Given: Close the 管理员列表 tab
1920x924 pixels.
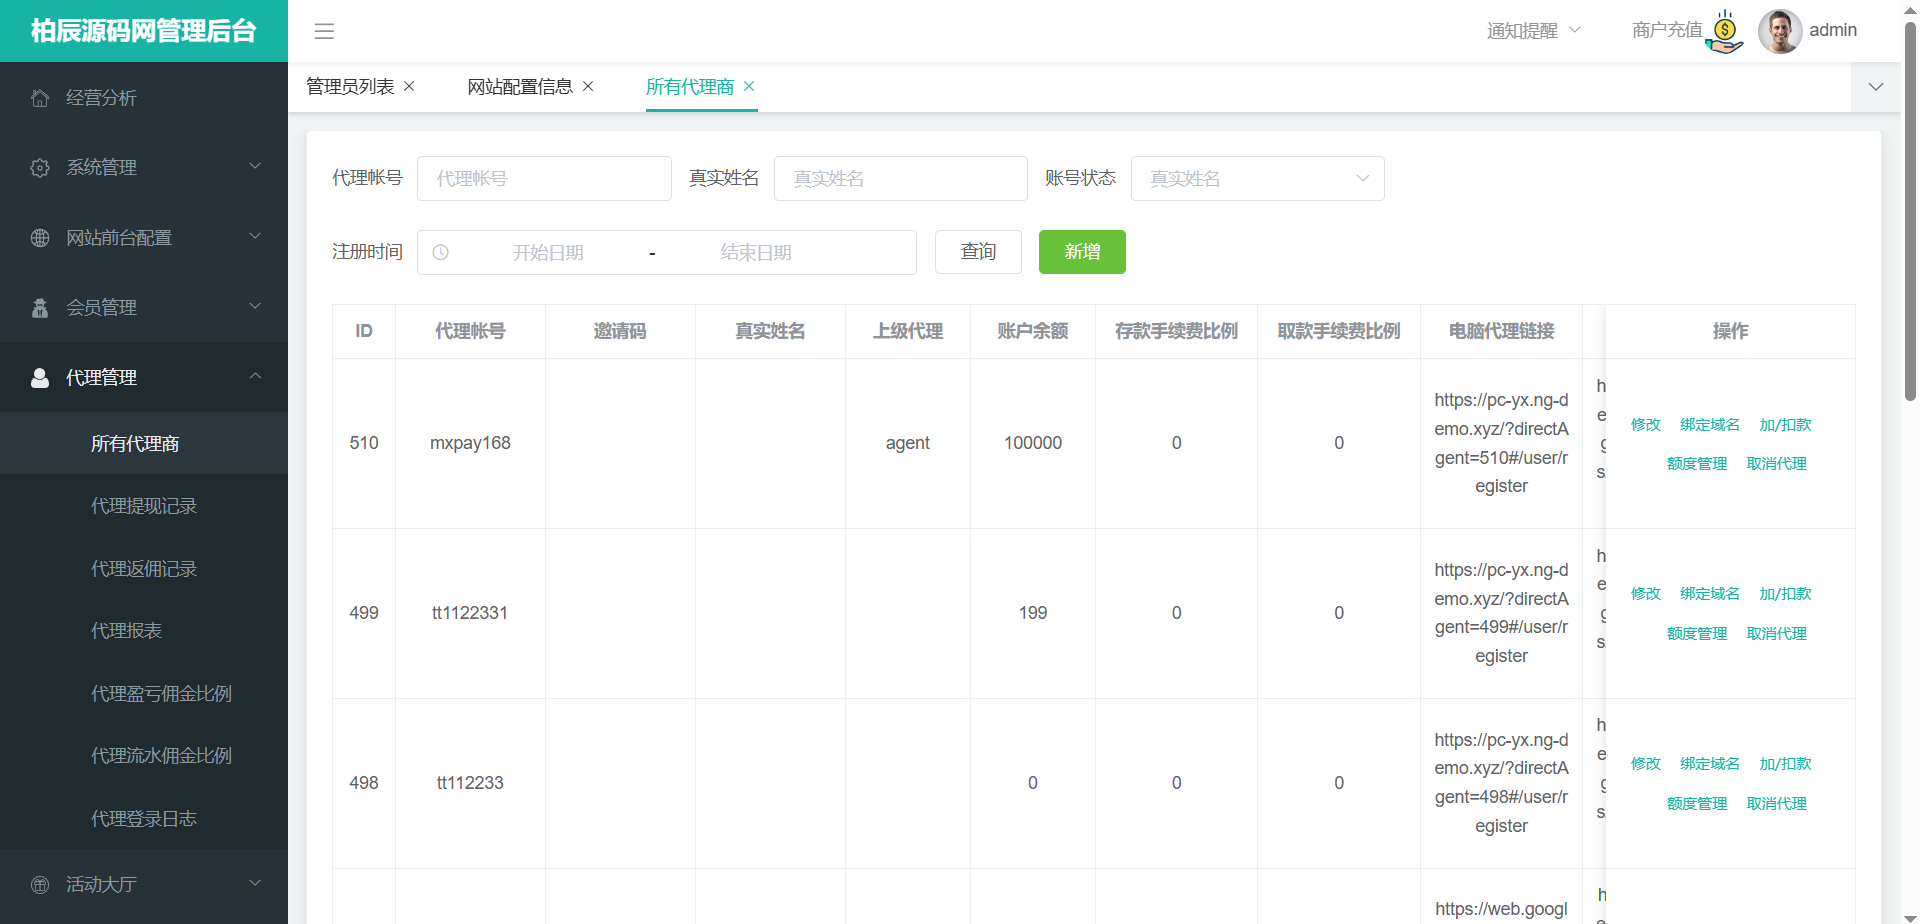Looking at the screenshot, I should click(409, 87).
